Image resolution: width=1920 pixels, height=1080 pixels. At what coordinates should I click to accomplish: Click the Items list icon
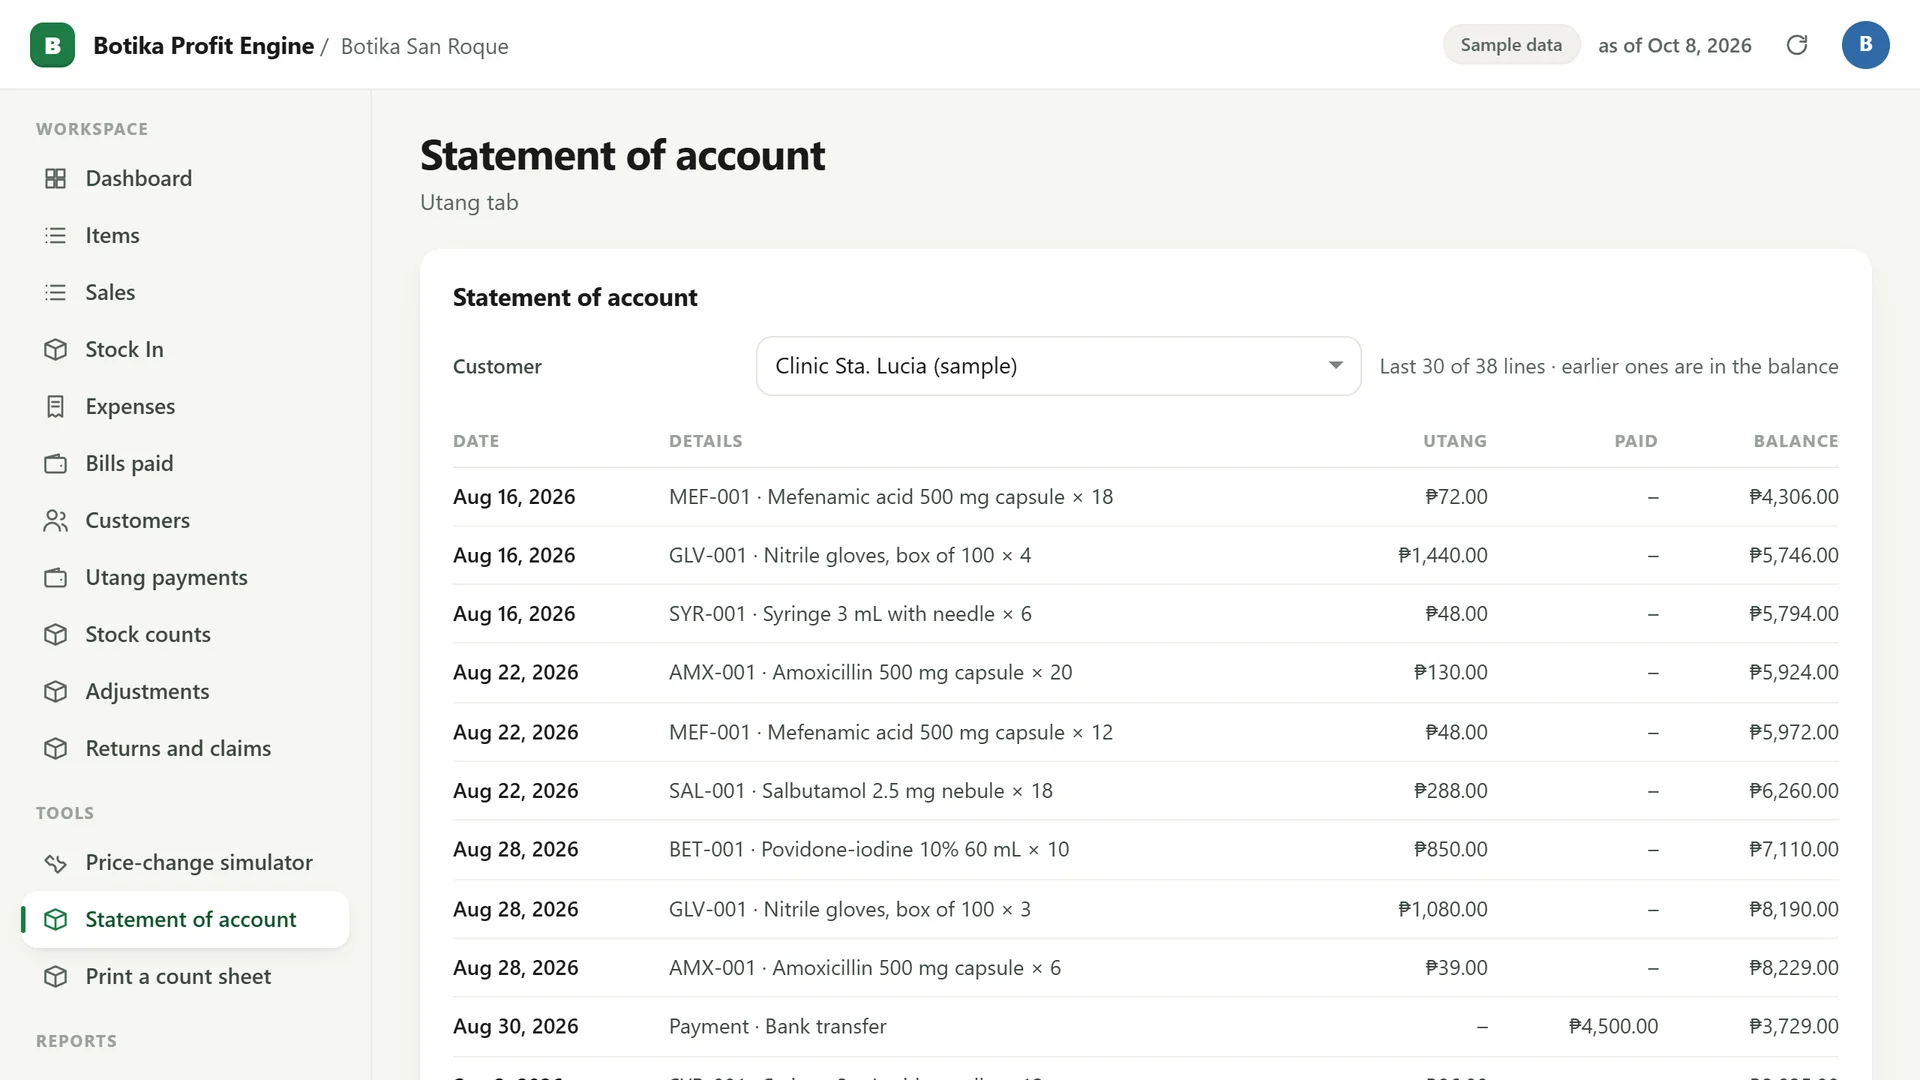click(x=56, y=235)
